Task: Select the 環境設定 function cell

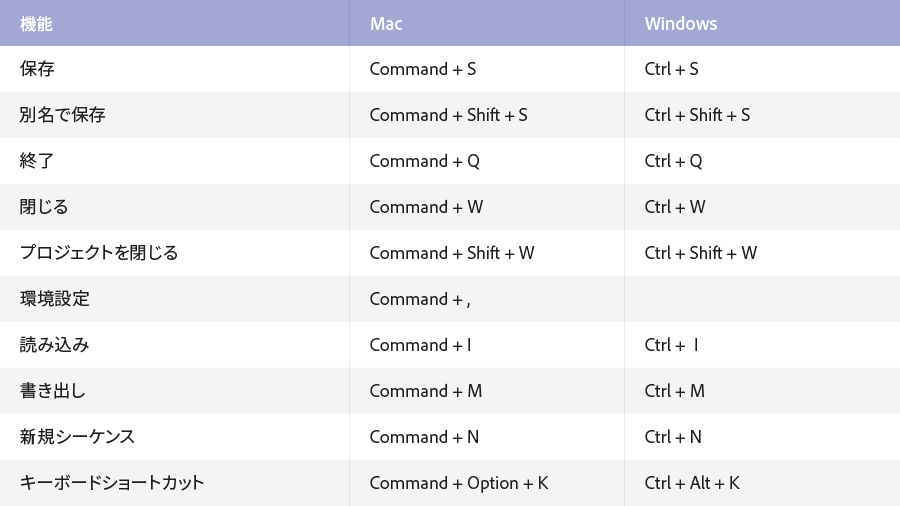Action: click(x=55, y=299)
